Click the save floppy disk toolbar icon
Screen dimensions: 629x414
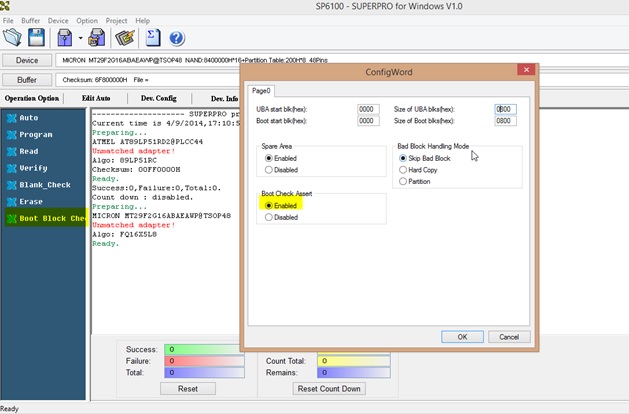tap(36, 38)
